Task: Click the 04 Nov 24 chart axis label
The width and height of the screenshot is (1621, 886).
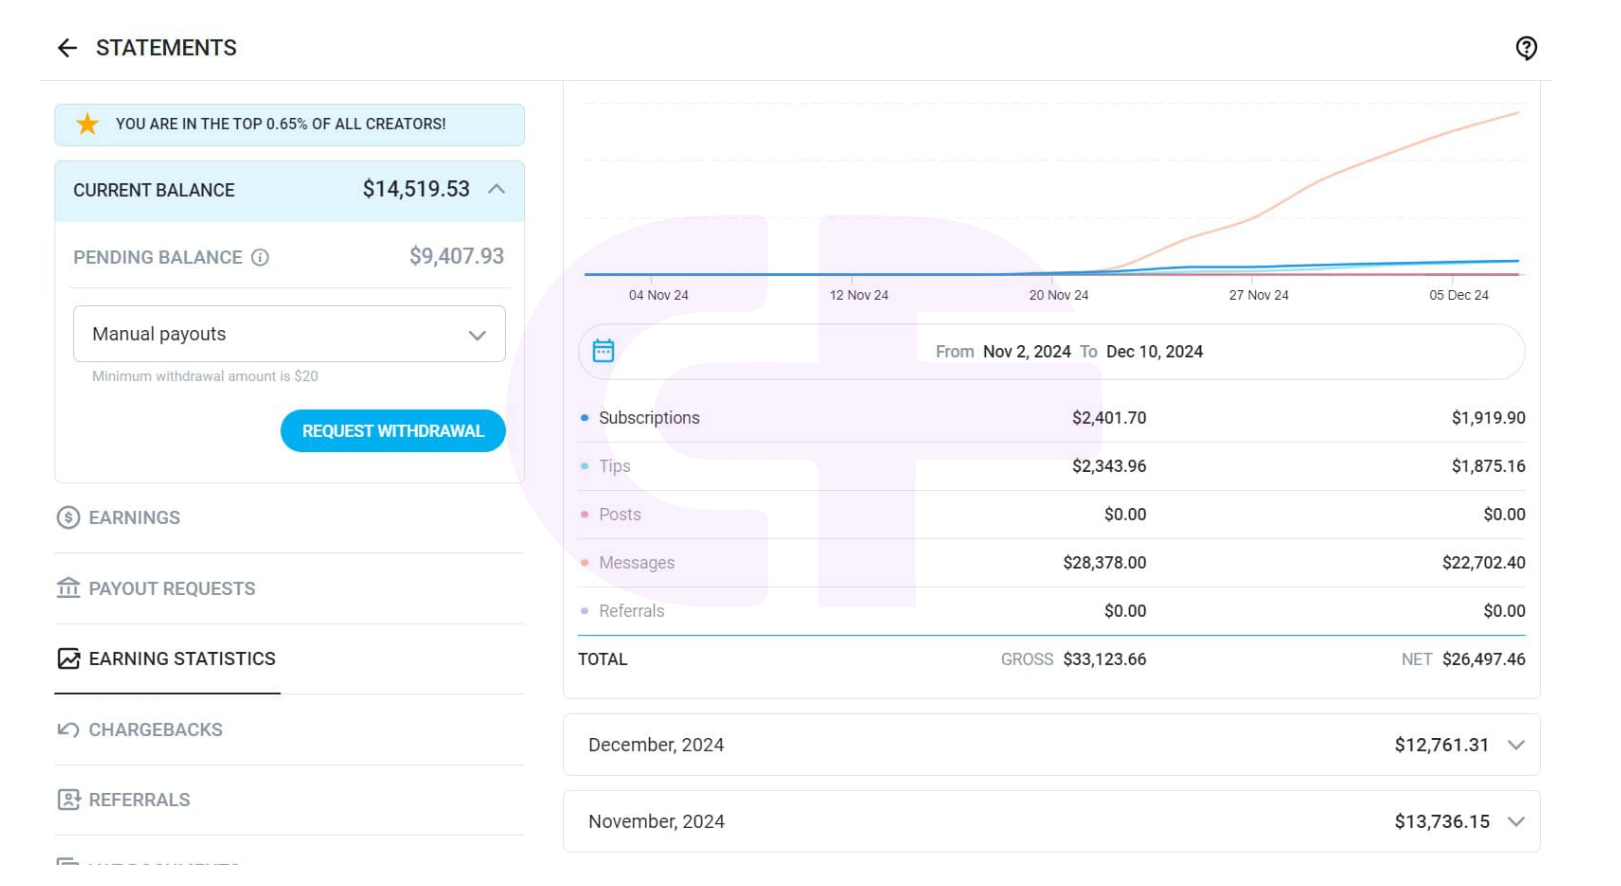Action: coord(658,295)
